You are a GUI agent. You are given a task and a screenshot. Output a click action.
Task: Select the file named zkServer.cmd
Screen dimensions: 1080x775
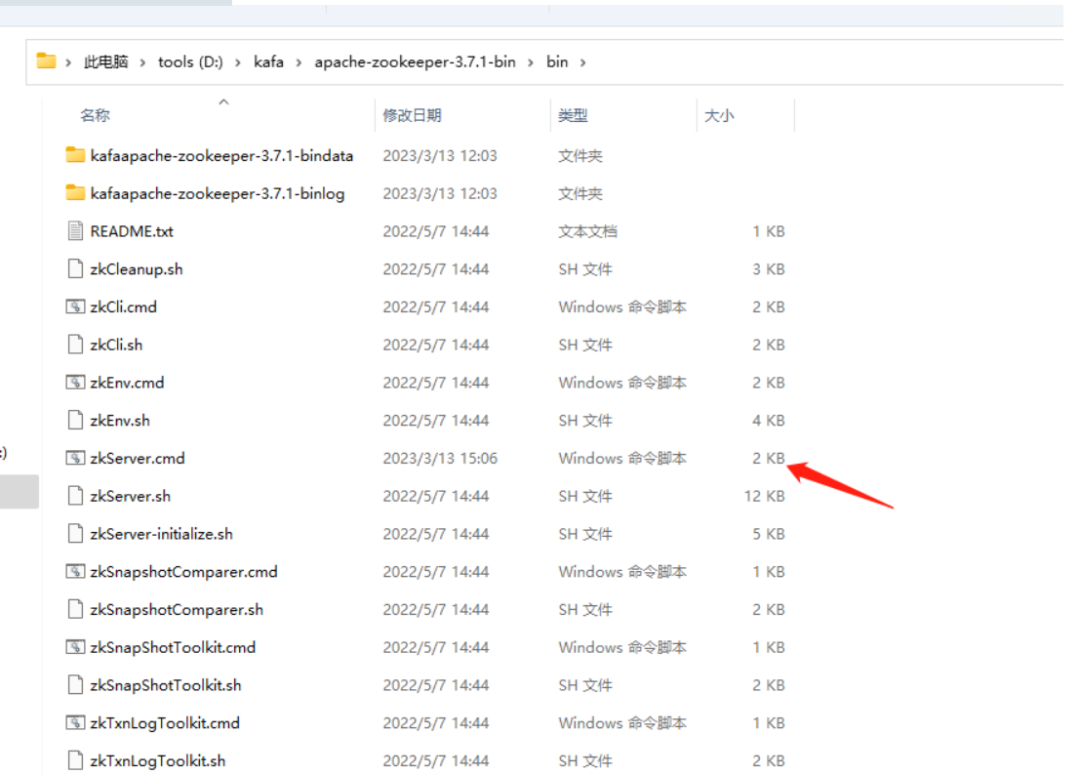pyautogui.click(x=138, y=458)
